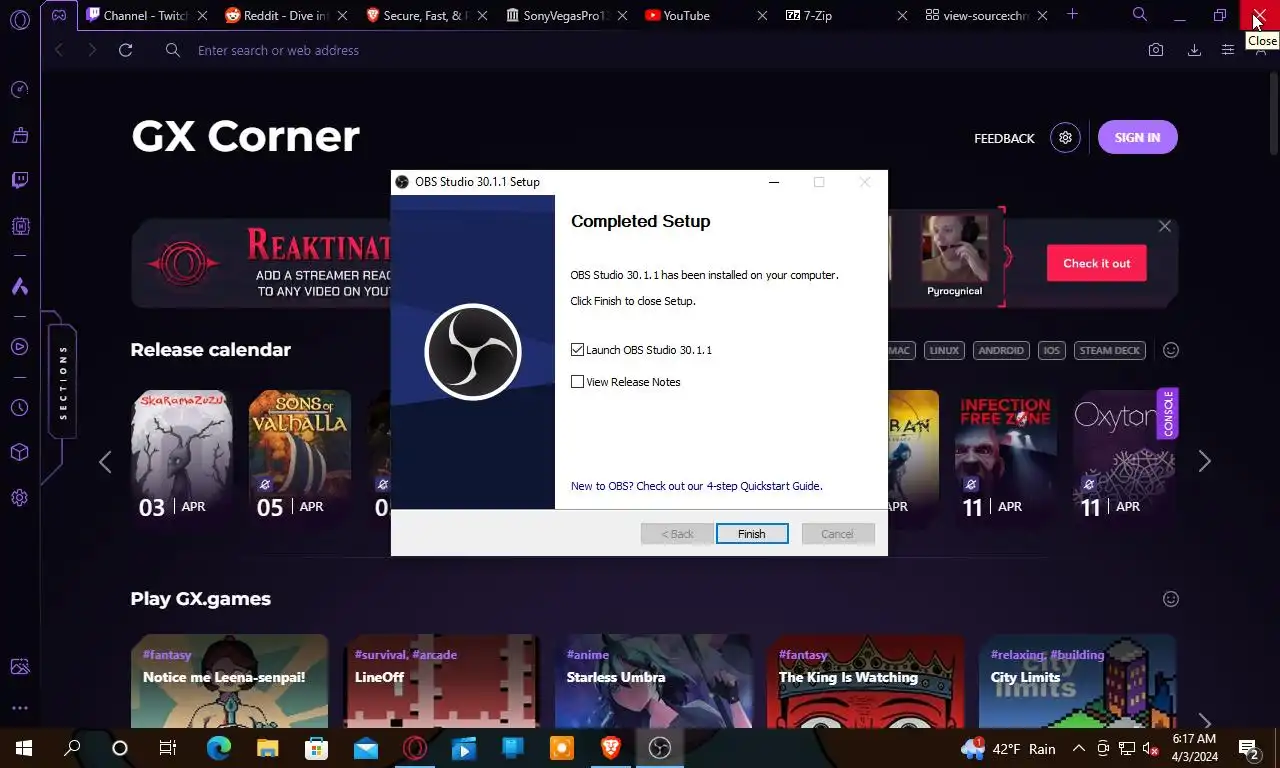The height and width of the screenshot is (768, 1280).
Task: Open Twitch panel in sidebar
Action: [19, 181]
